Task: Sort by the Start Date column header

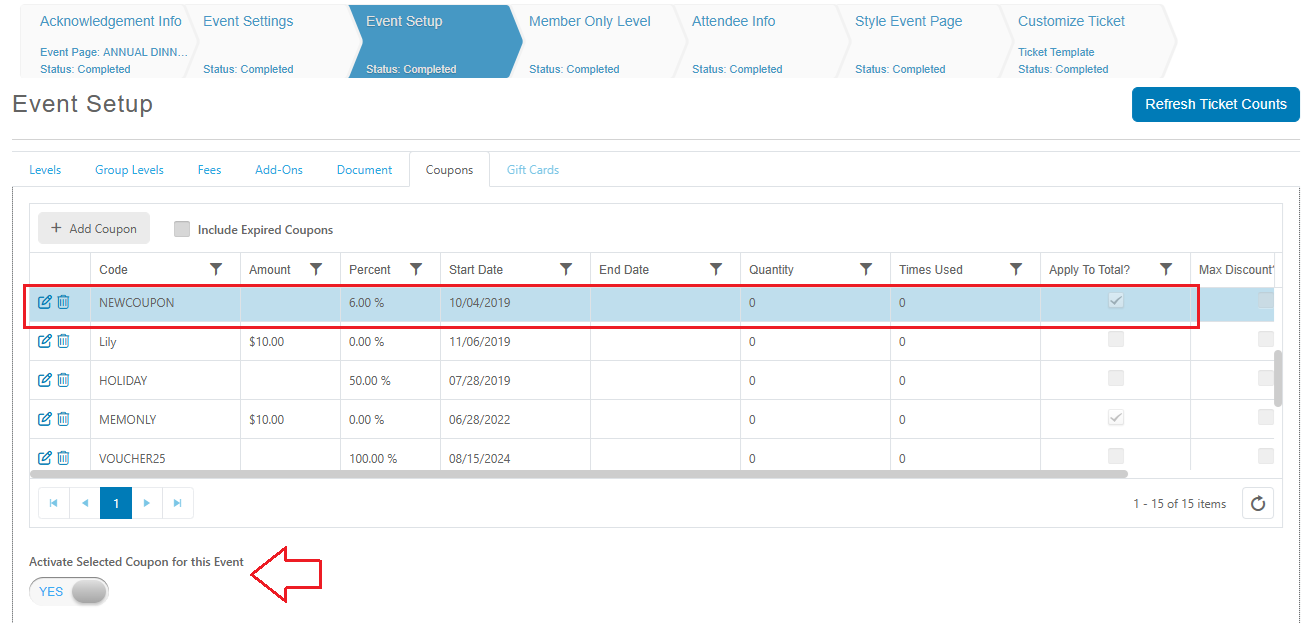Action: [476, 269]
